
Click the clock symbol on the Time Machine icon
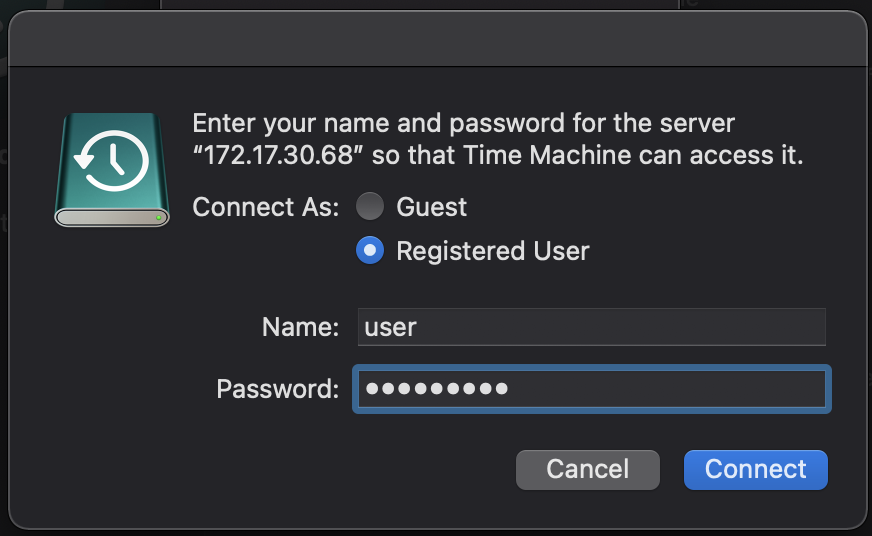(x=112, y=161)
